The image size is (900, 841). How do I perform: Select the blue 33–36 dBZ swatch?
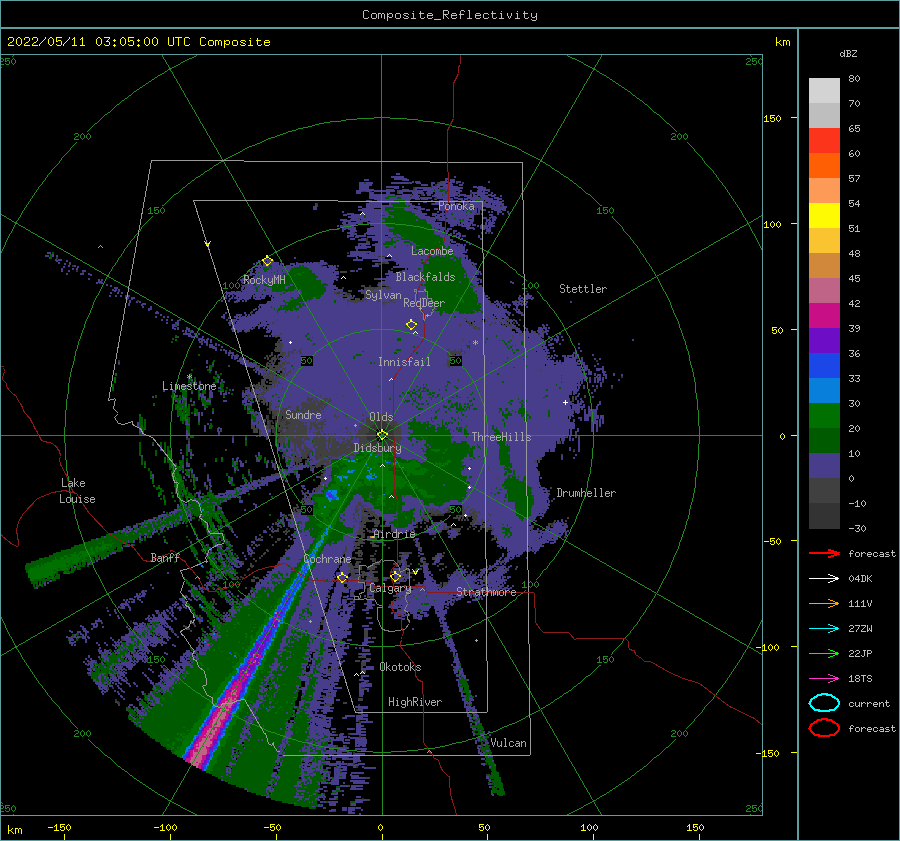pos(824,366)
